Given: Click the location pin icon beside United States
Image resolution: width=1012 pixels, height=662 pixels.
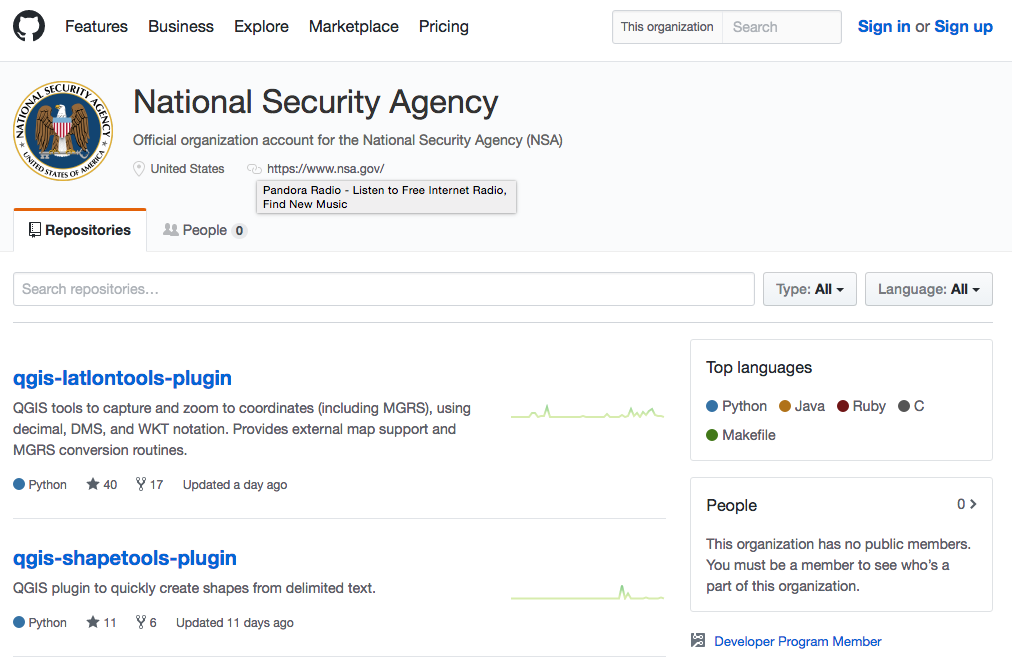Looking at the screenshot, I should pos(139,169).
